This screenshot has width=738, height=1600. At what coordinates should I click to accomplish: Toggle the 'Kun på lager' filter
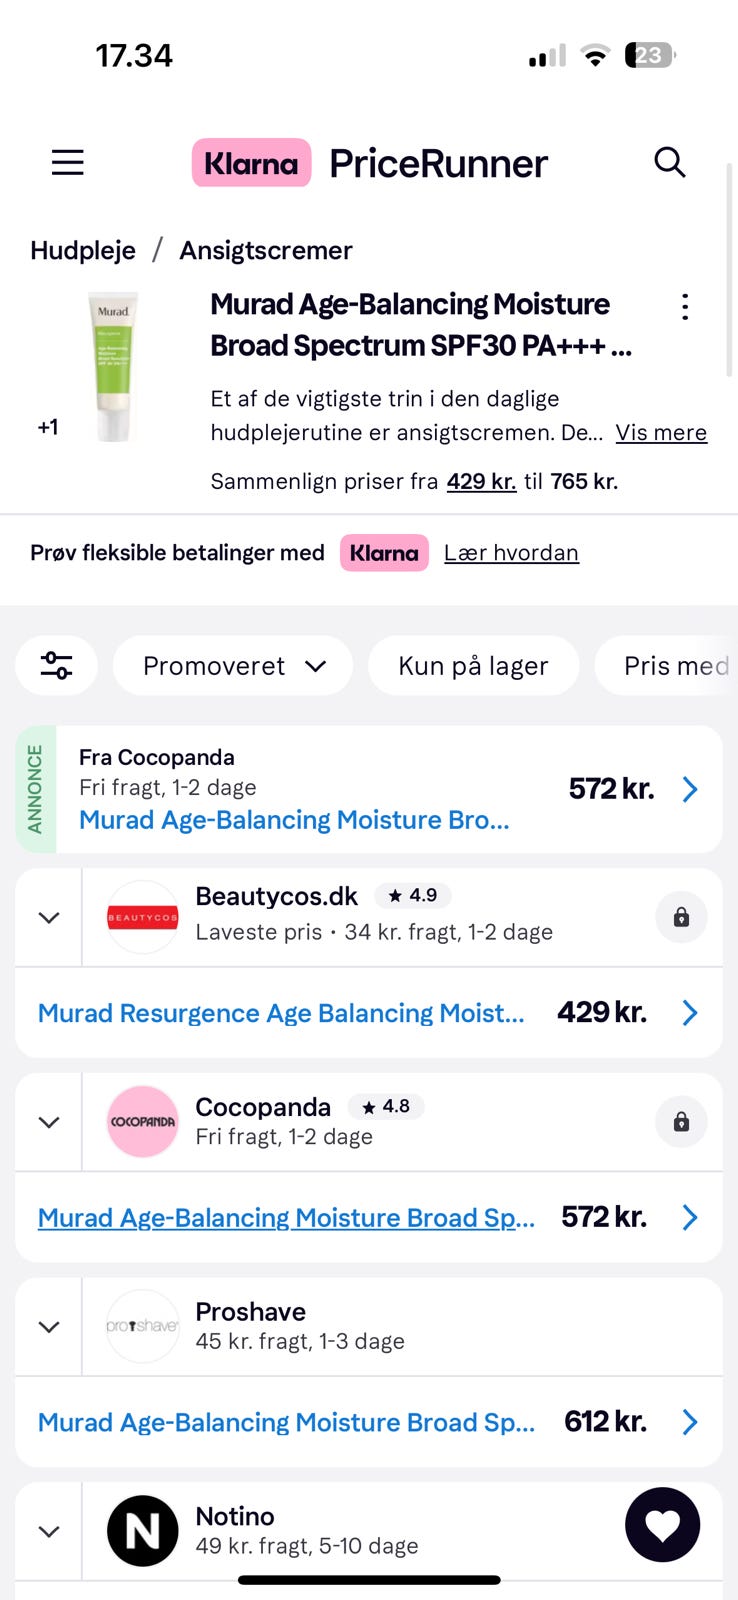point(473,666)
